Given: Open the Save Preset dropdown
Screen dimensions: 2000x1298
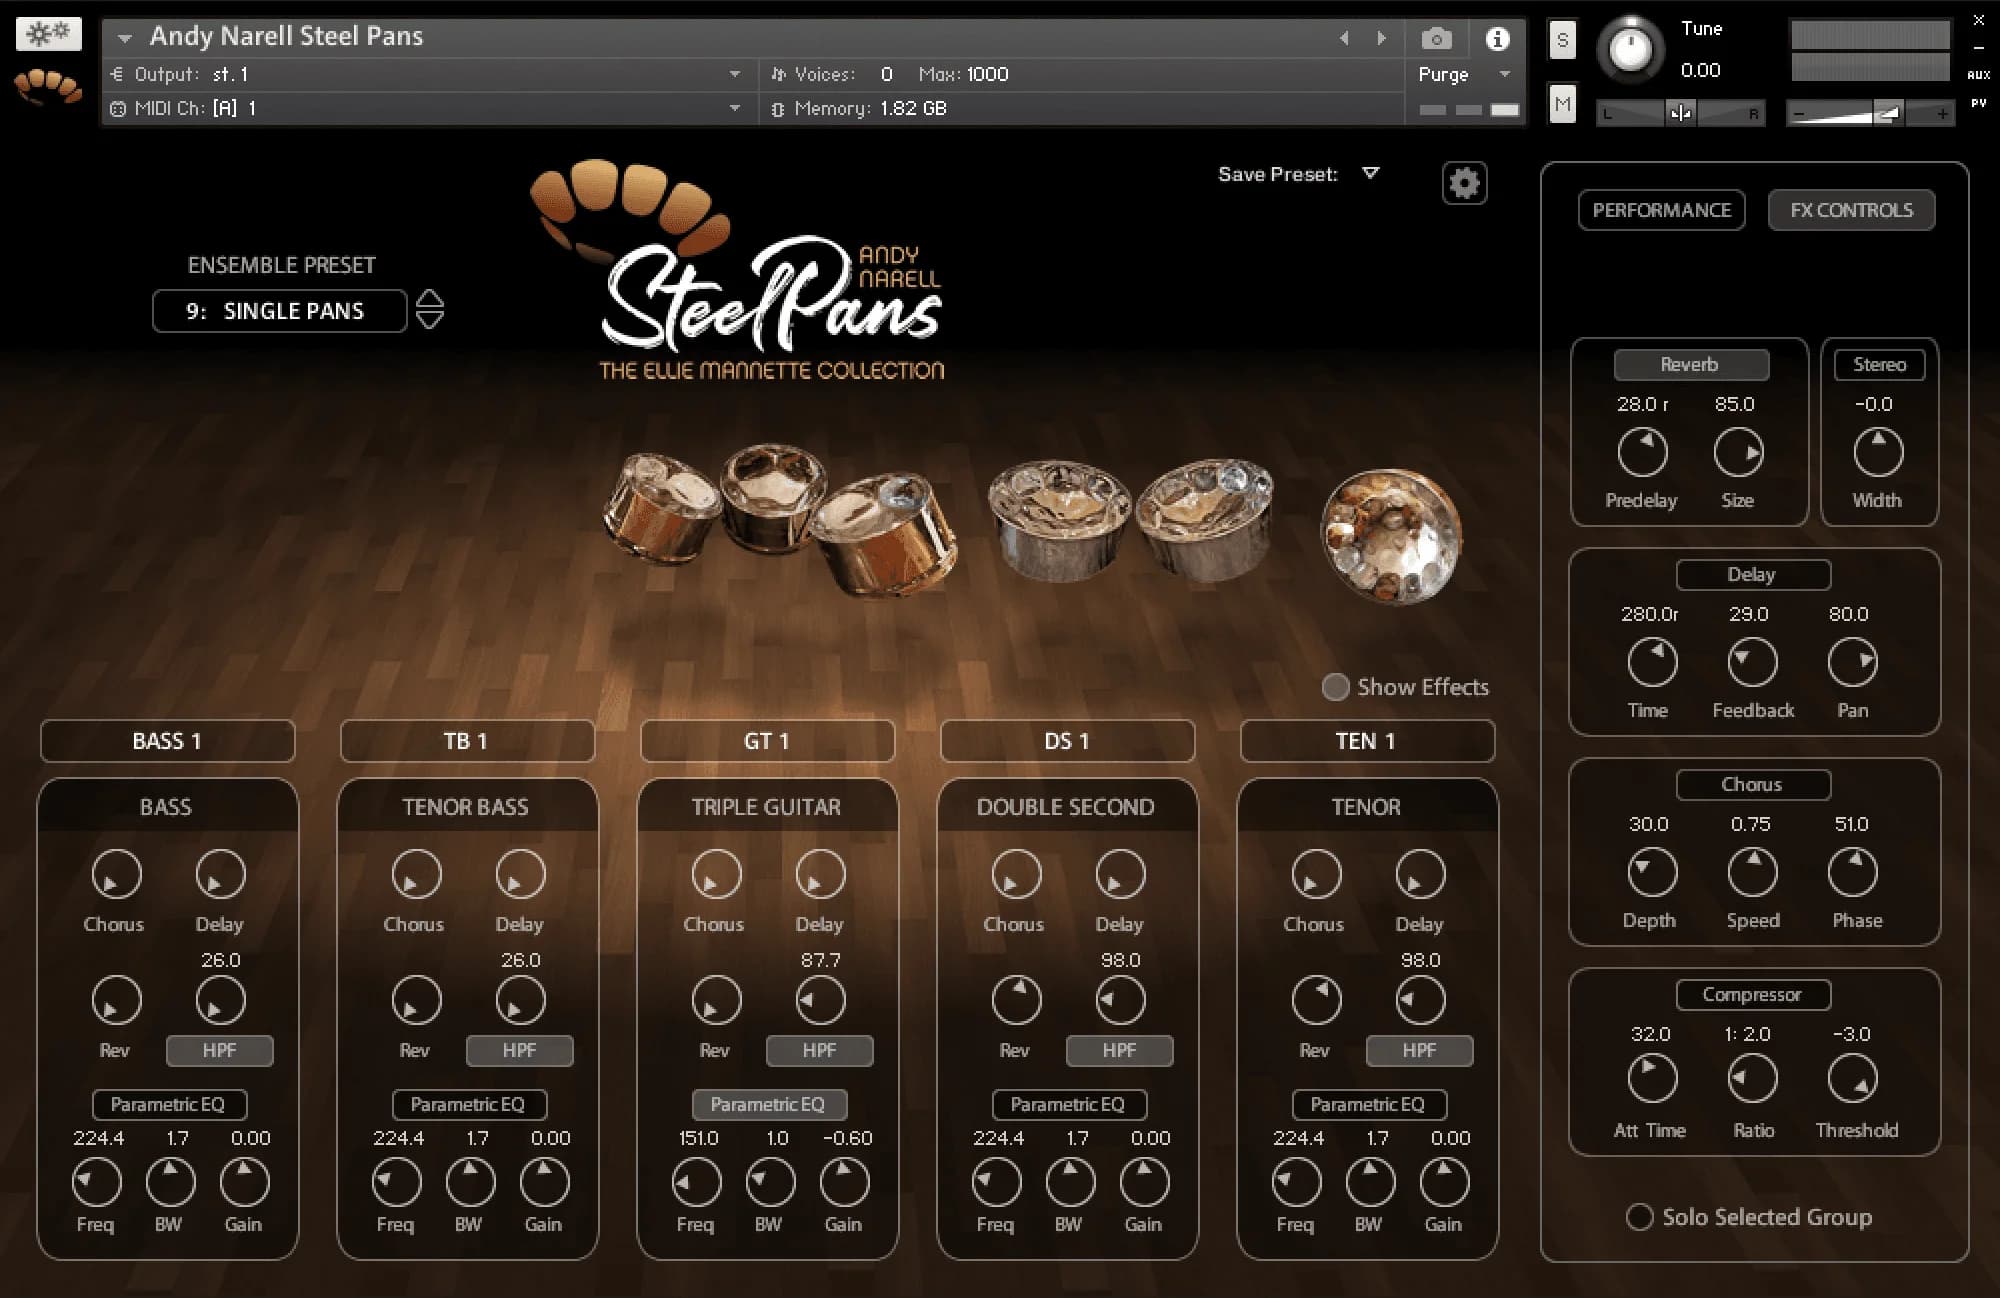Looking at the screenshot, I should pyautogui.click(x=1370, y=174).
